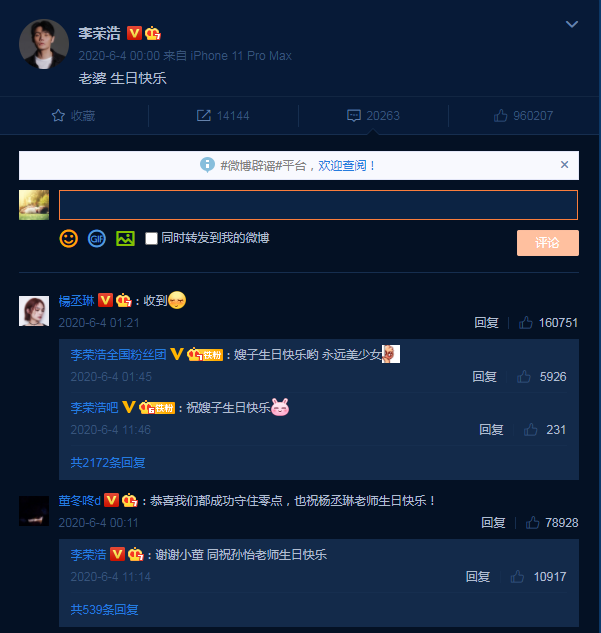The image size is (601, 633).
Task: Click the info icon in 微博辟谣 banner
Action: click(x=207, y=165)
